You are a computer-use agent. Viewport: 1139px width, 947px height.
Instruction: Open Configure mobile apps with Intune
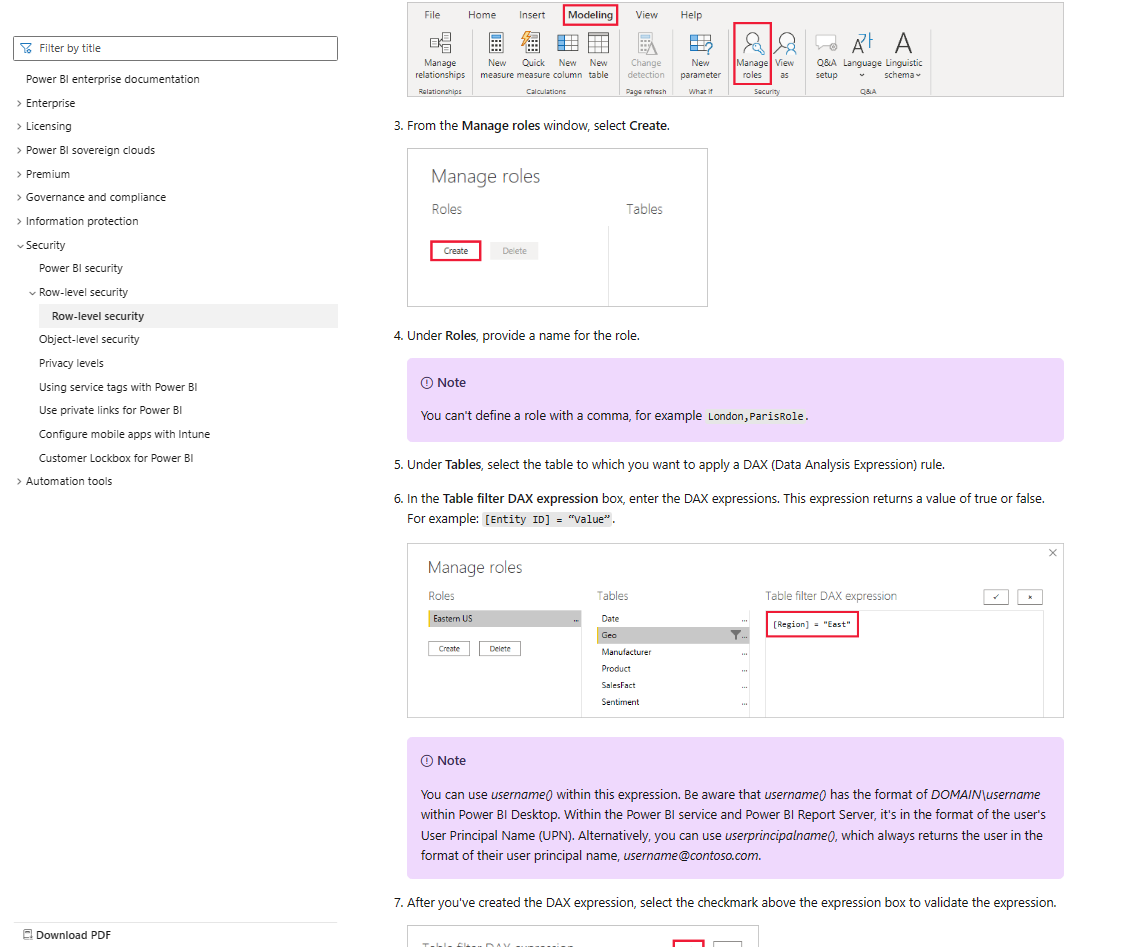coord(124,434)
